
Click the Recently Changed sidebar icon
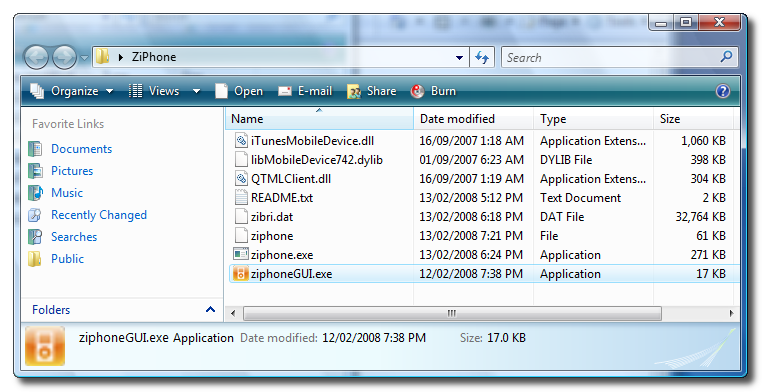pyautogui.click(x=35, y=215)
